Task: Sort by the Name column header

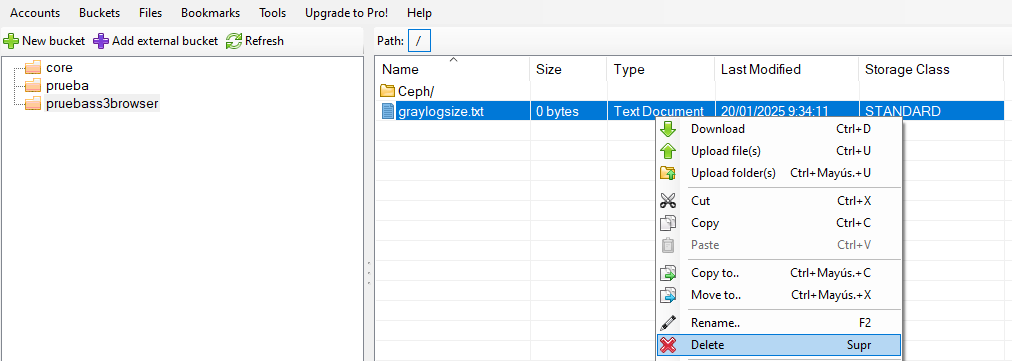Action: (x=452, y=69)
